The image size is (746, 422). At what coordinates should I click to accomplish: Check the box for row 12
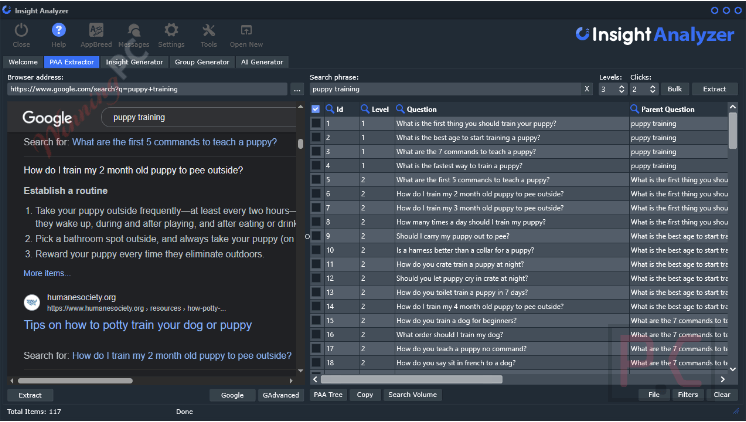click(316, 278)
